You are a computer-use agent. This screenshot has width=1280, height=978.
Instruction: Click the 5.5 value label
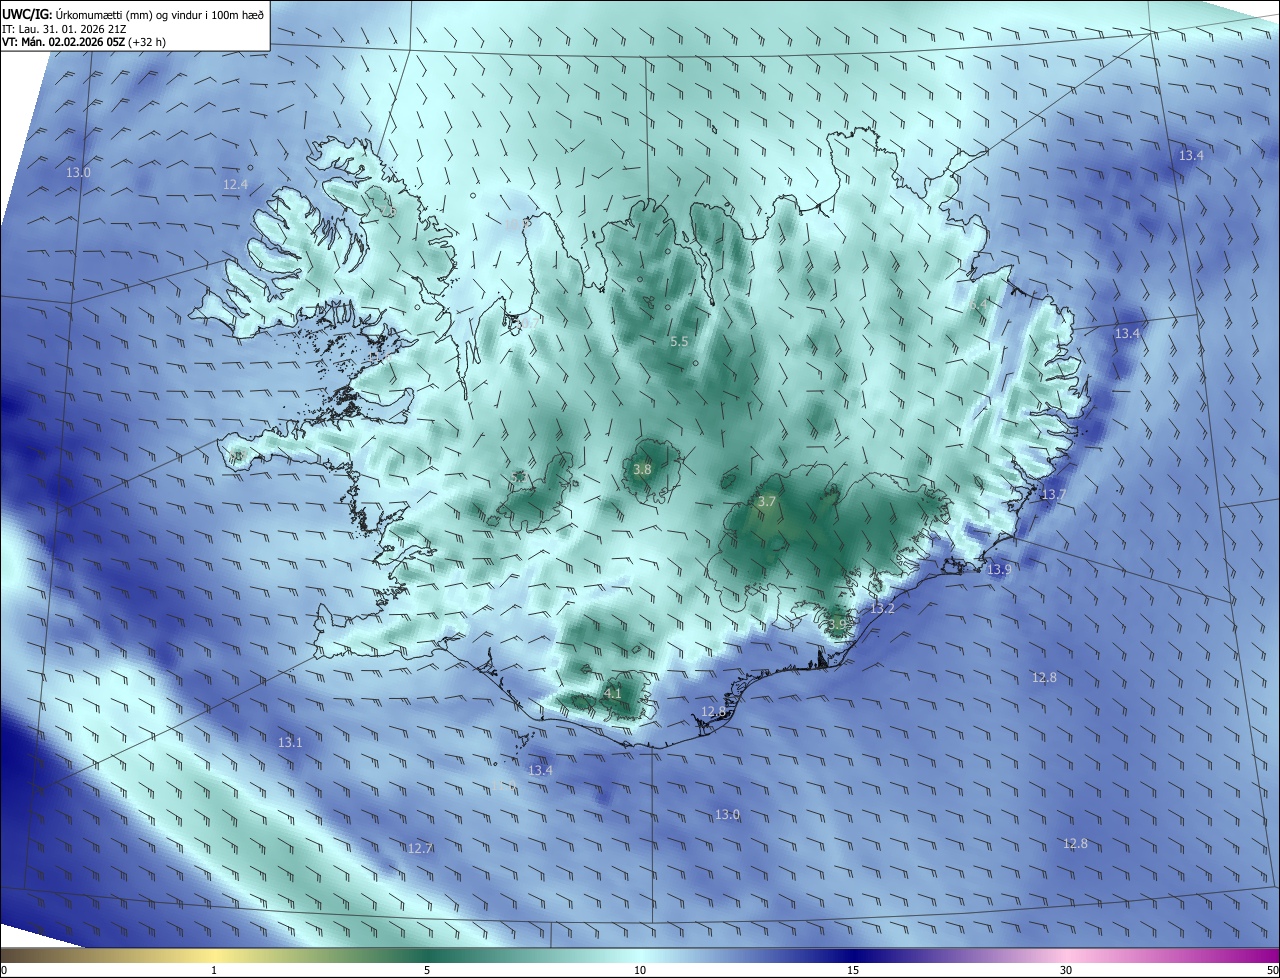point(679,341)
